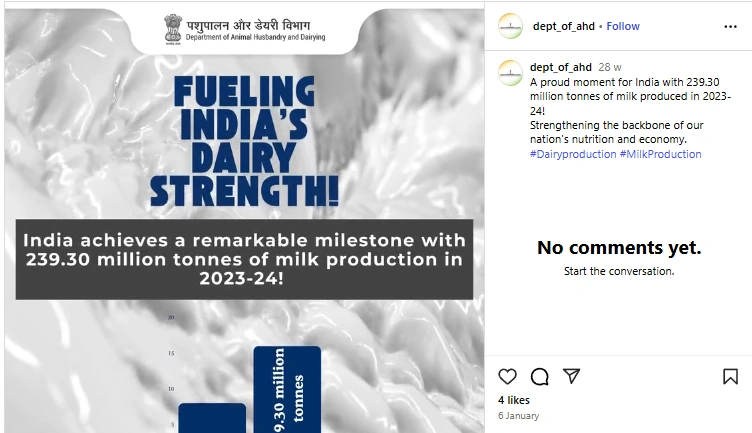Open more options three-dot menu
The width and height of the screenshot is (752, 433).
(x=730, y=26)
